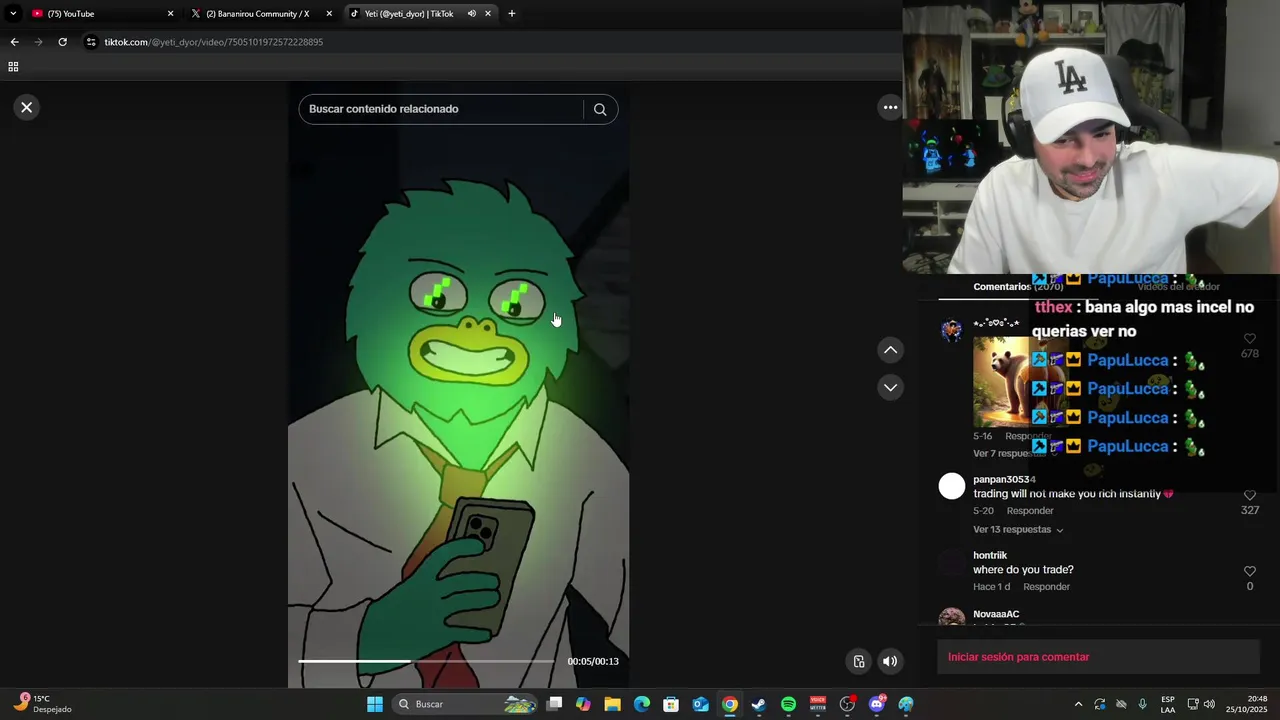Open Discord from the taskbar

[877, 704]
